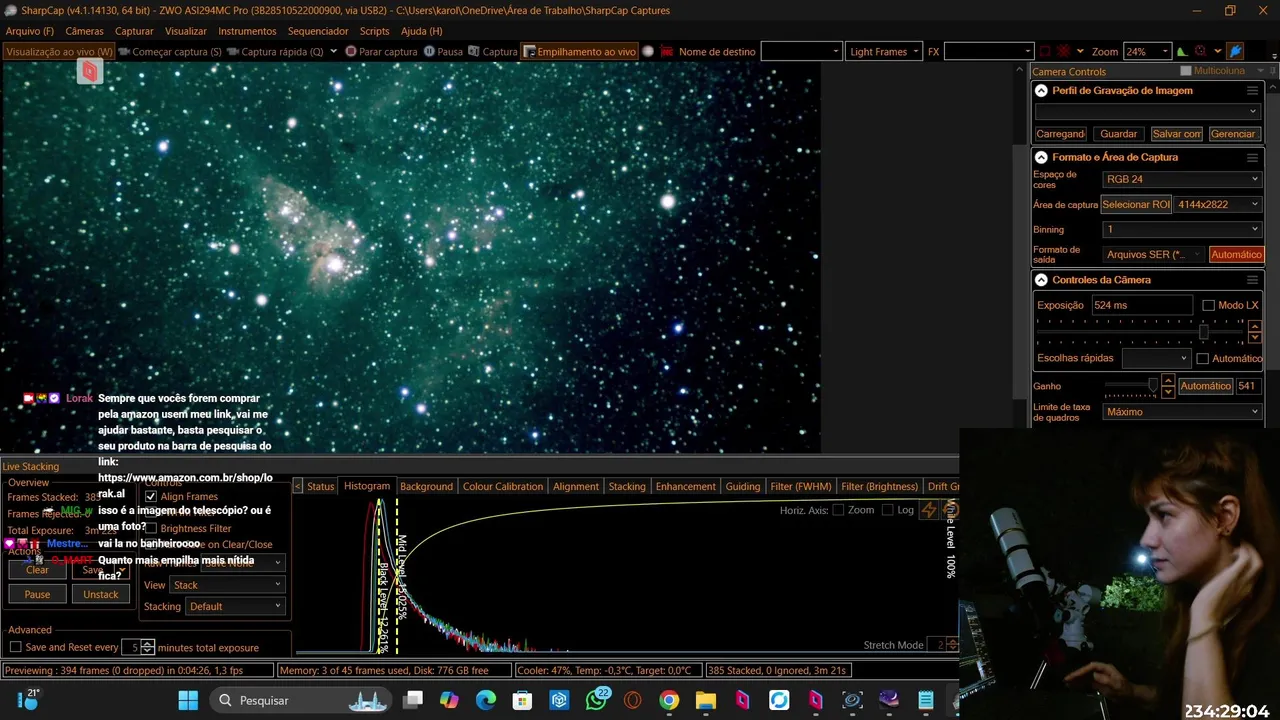This screenshot has height=720, width=1280.
Task: Open the Binning dropdown
Action: 1181,229
